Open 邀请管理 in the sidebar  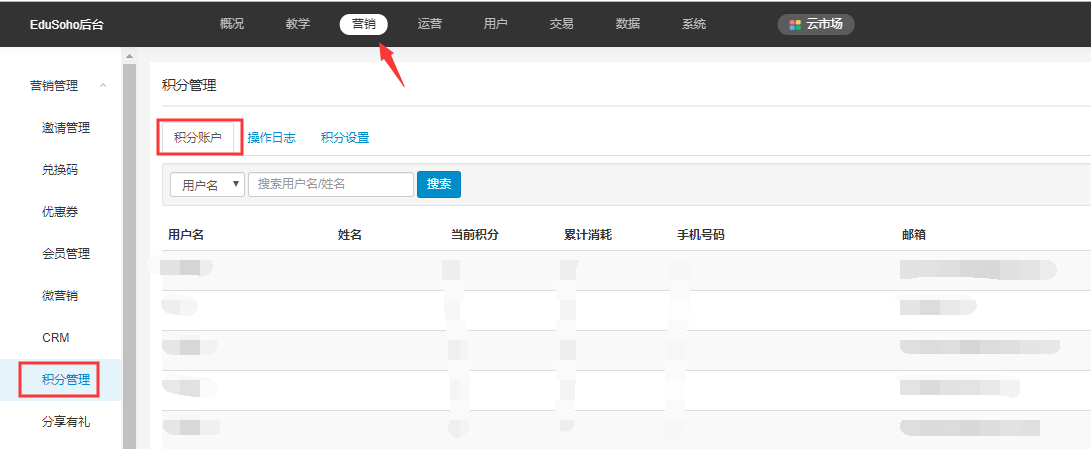coord(66,128)
